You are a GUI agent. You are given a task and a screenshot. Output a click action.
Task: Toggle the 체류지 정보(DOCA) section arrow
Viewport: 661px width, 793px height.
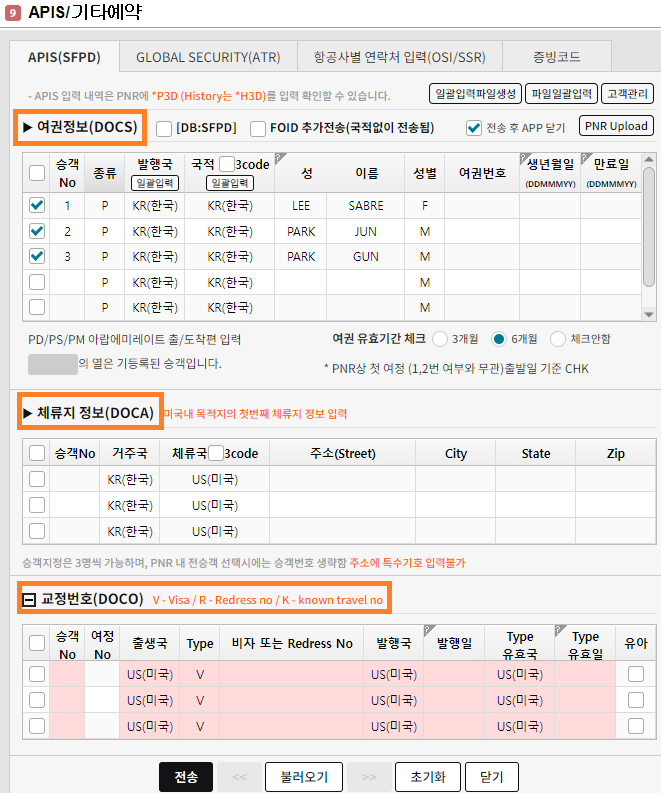28,412
